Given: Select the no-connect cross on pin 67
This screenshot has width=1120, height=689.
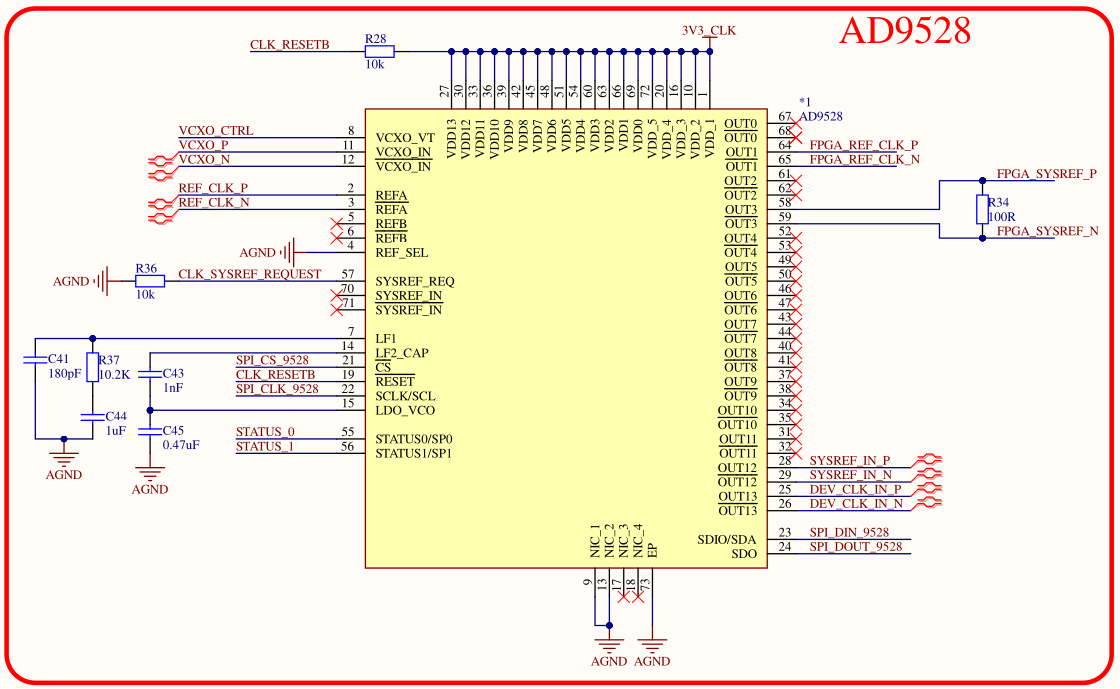Looking at the screenshot, I should click(796, 124).
